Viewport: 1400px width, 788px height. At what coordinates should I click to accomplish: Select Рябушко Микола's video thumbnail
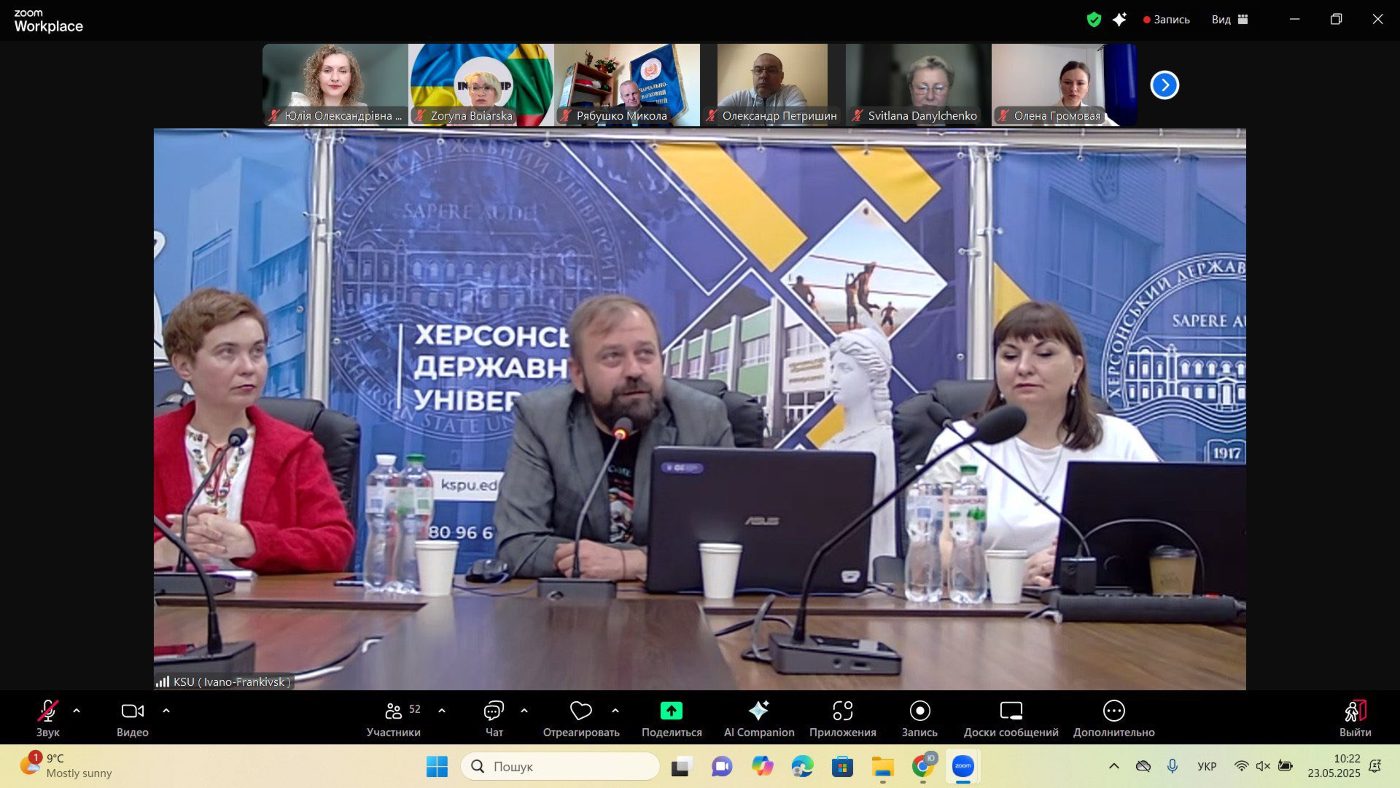(x=627, y=85)
